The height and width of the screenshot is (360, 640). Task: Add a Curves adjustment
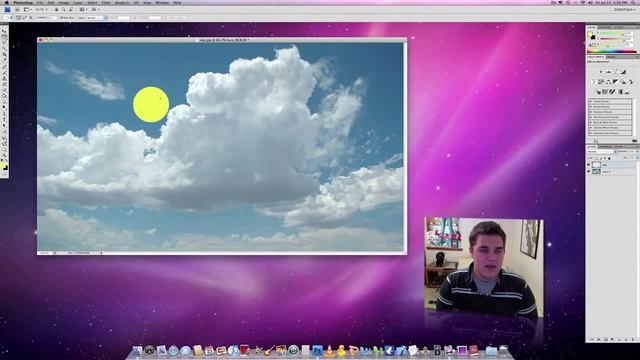coord(616,71)
